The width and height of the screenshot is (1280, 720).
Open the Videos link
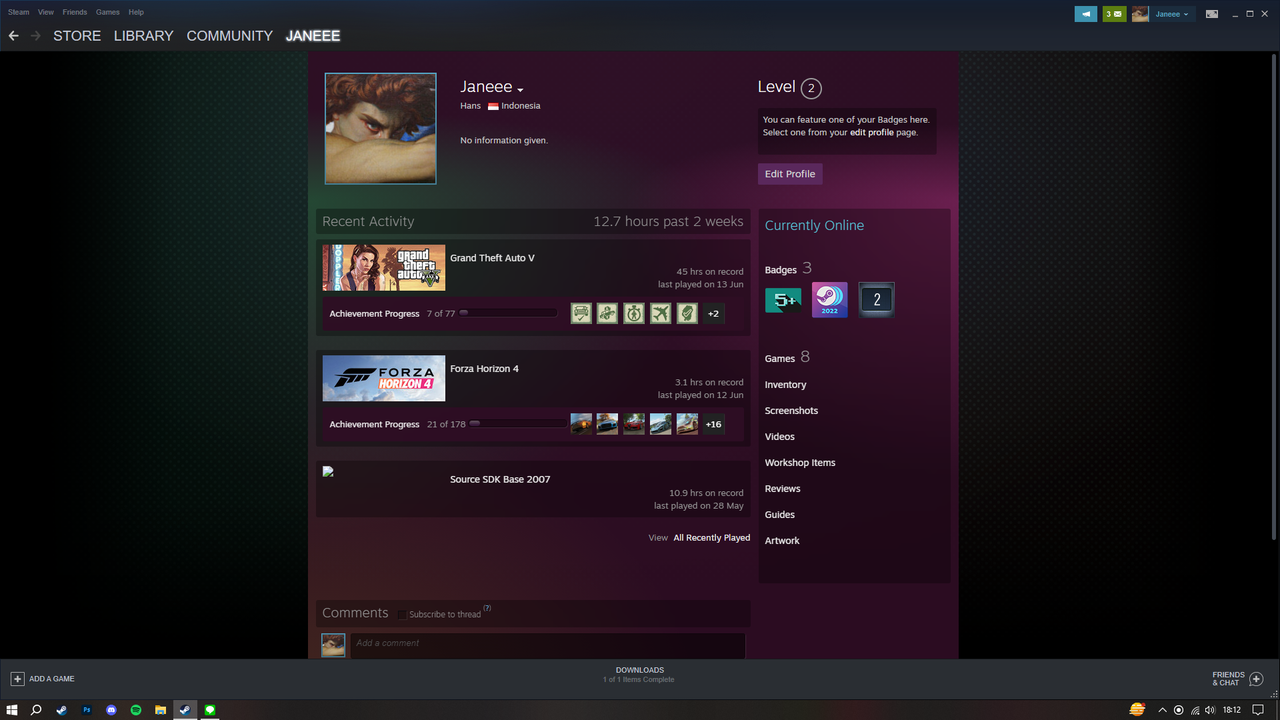click(780, 437)
